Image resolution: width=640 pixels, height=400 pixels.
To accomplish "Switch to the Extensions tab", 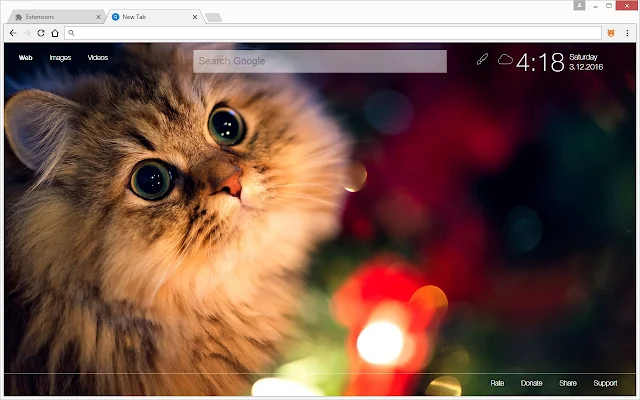I will tap(55, 17).
